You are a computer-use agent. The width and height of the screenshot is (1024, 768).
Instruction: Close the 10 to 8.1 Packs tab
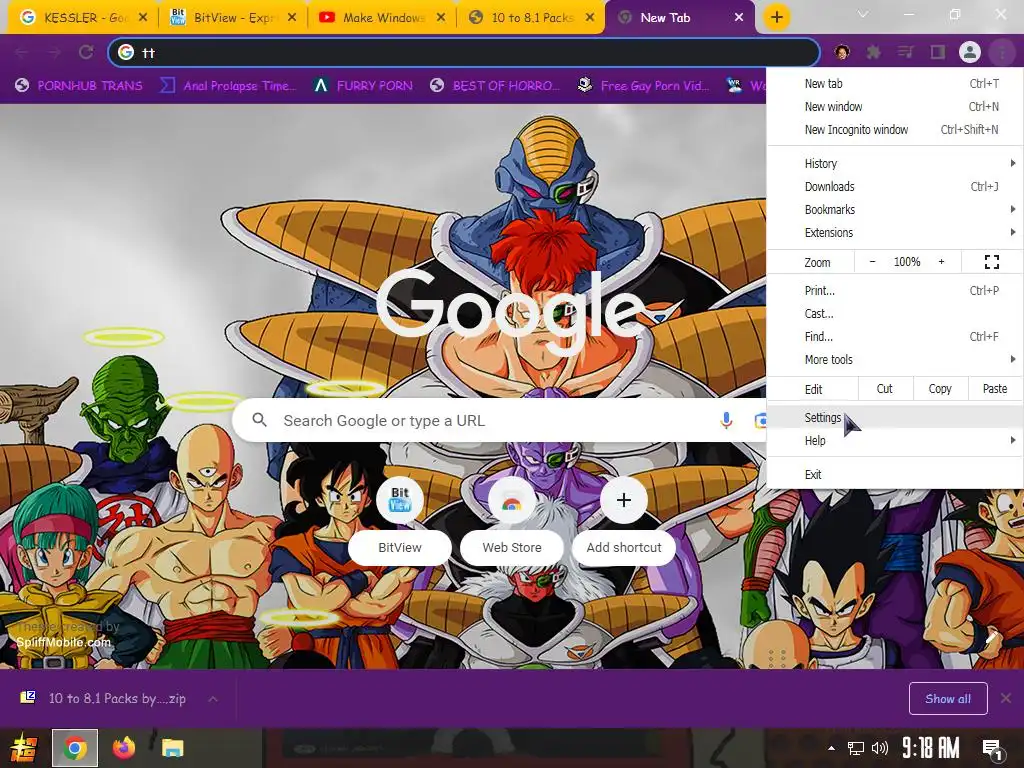590,18
